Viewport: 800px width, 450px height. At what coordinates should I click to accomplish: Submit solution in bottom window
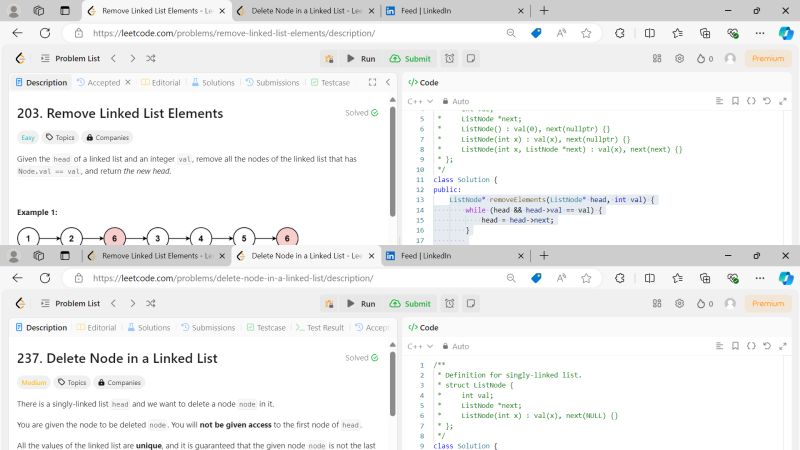point(410,304)
